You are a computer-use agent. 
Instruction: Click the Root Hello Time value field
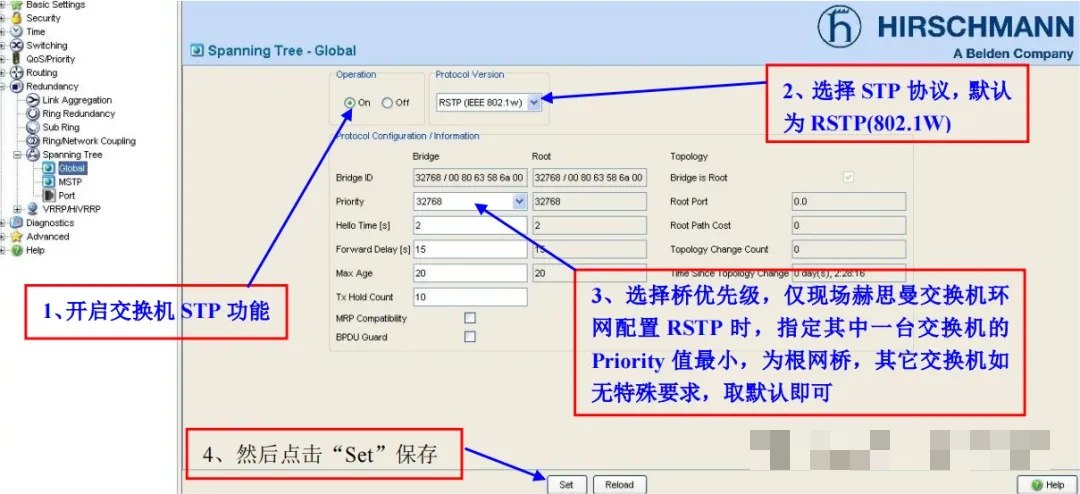coord(590,225)
